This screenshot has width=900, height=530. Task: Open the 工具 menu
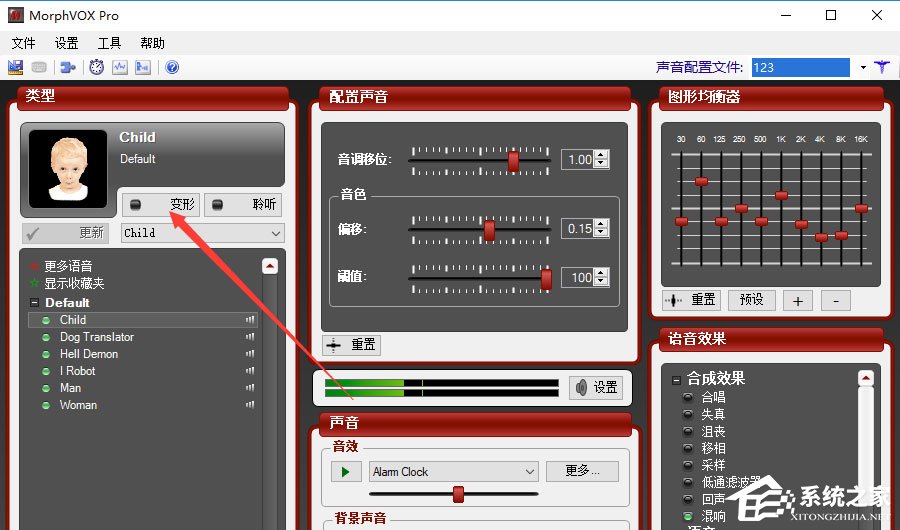coord(109,43)
